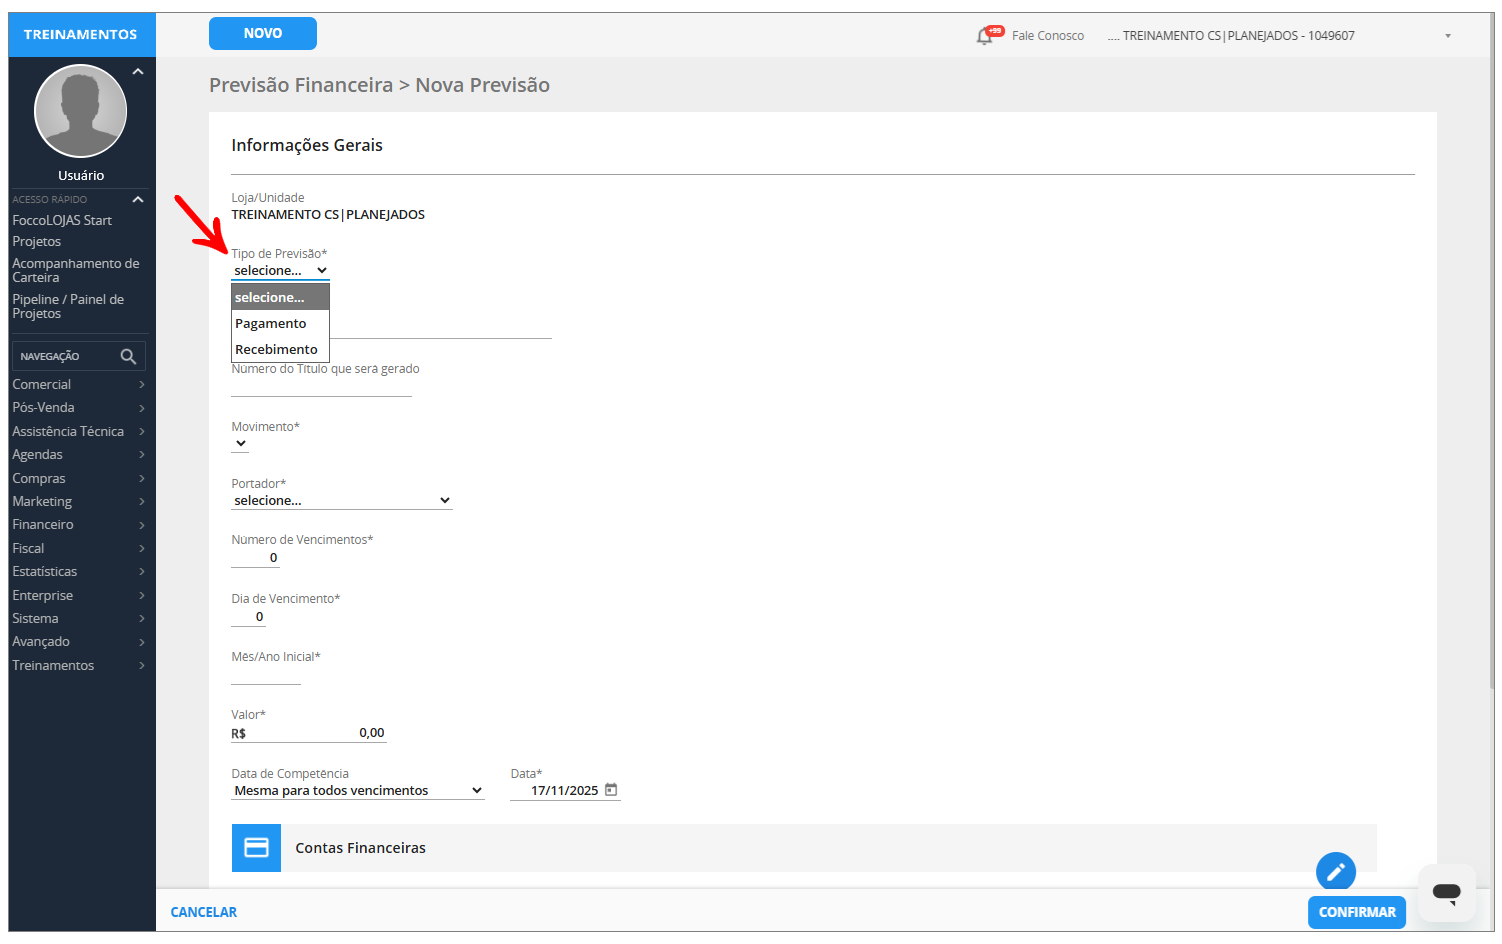Click the user avatar picture

point(80,111)
